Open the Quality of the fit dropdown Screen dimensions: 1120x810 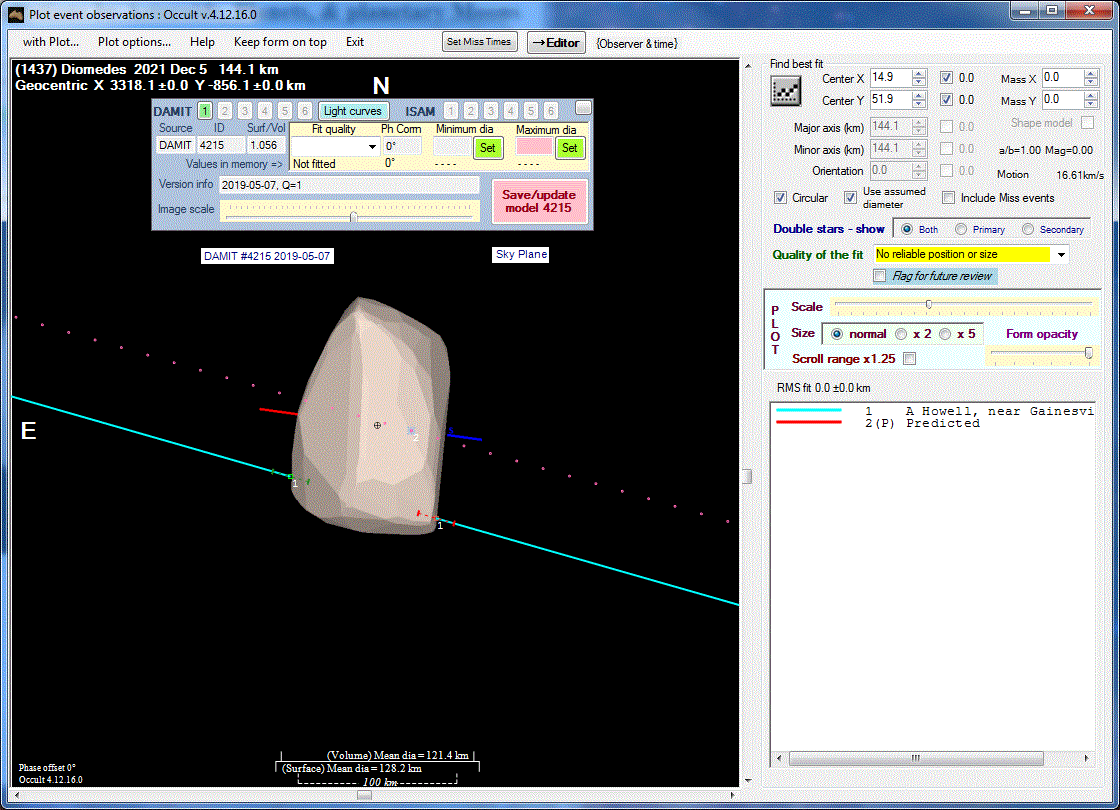coord(1061,255)
